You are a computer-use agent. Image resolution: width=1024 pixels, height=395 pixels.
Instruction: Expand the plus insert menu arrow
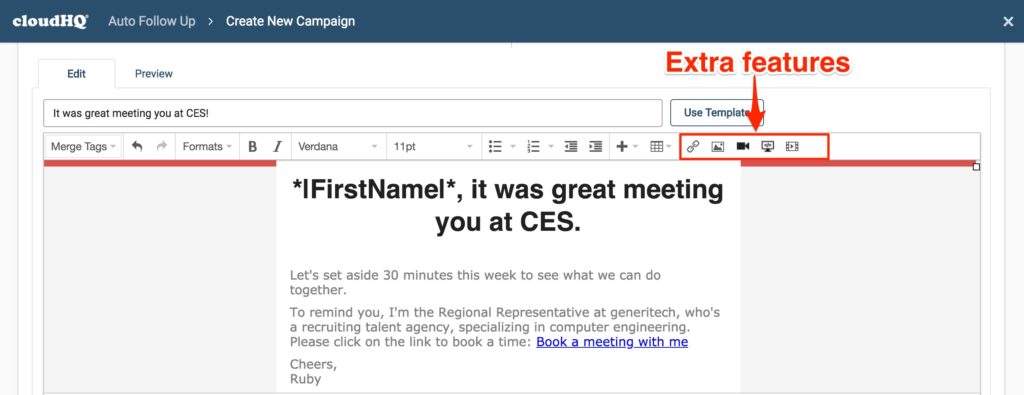[635, 147]
